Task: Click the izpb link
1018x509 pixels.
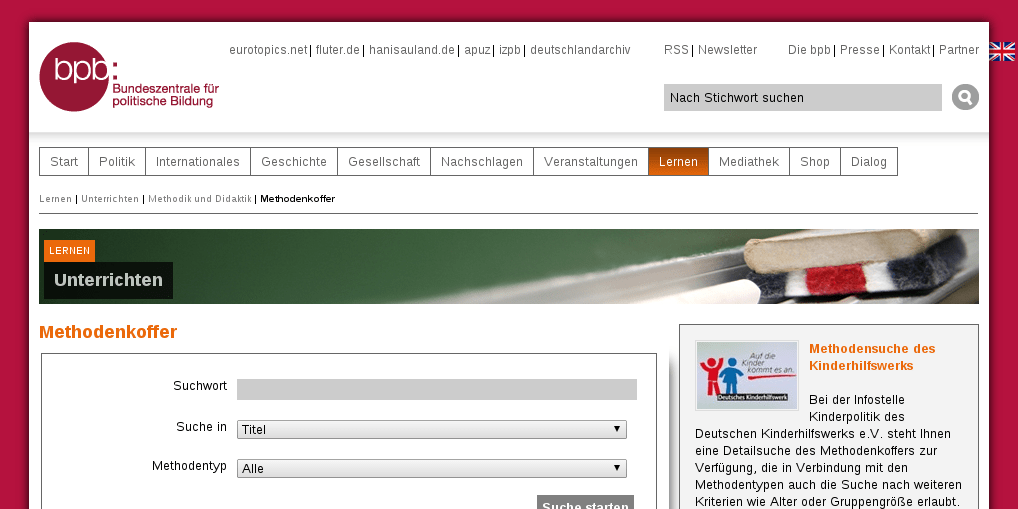Action: point(510,50)
